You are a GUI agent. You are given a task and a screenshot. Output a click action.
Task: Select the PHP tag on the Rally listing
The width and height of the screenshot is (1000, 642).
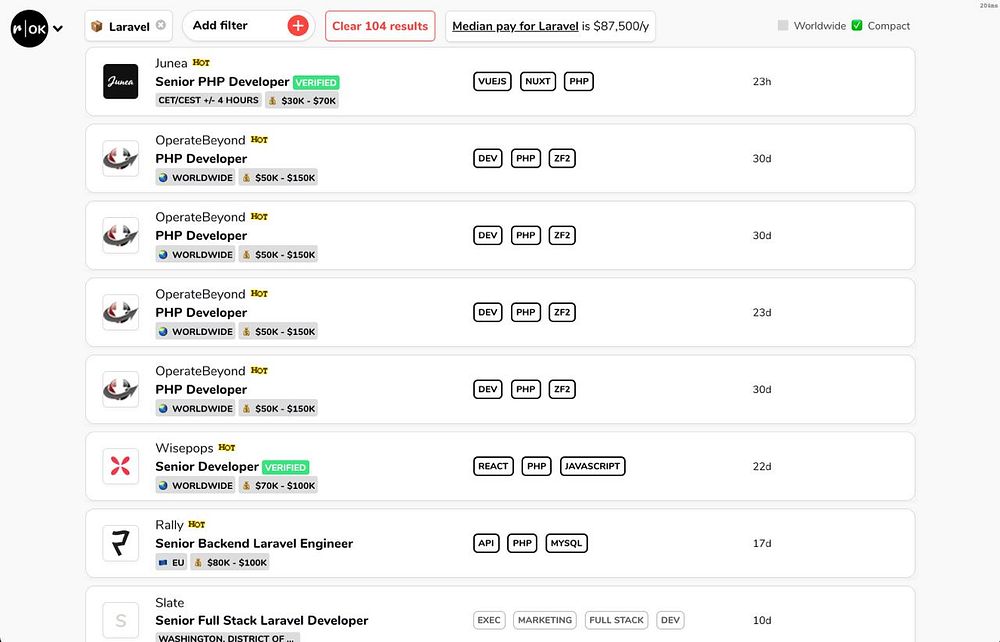(x=522, y=543)
